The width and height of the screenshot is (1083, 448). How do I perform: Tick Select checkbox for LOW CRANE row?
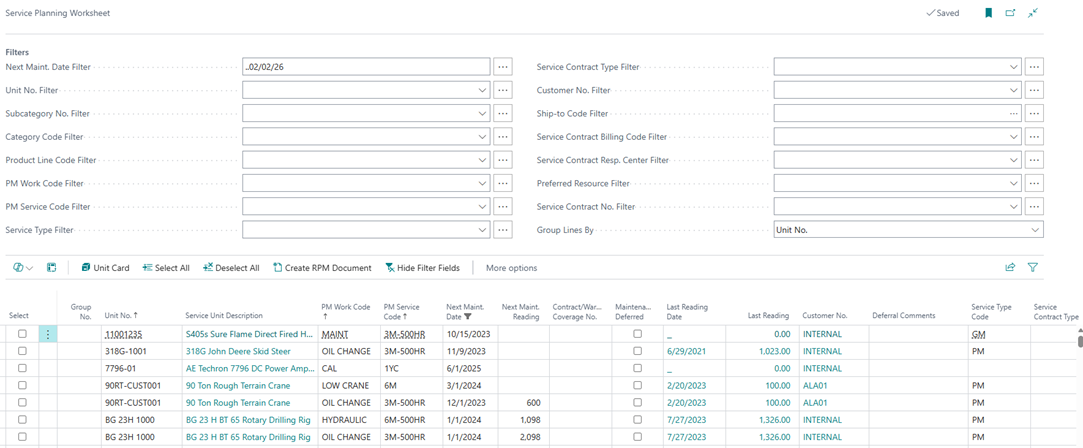tap(22, 385)
